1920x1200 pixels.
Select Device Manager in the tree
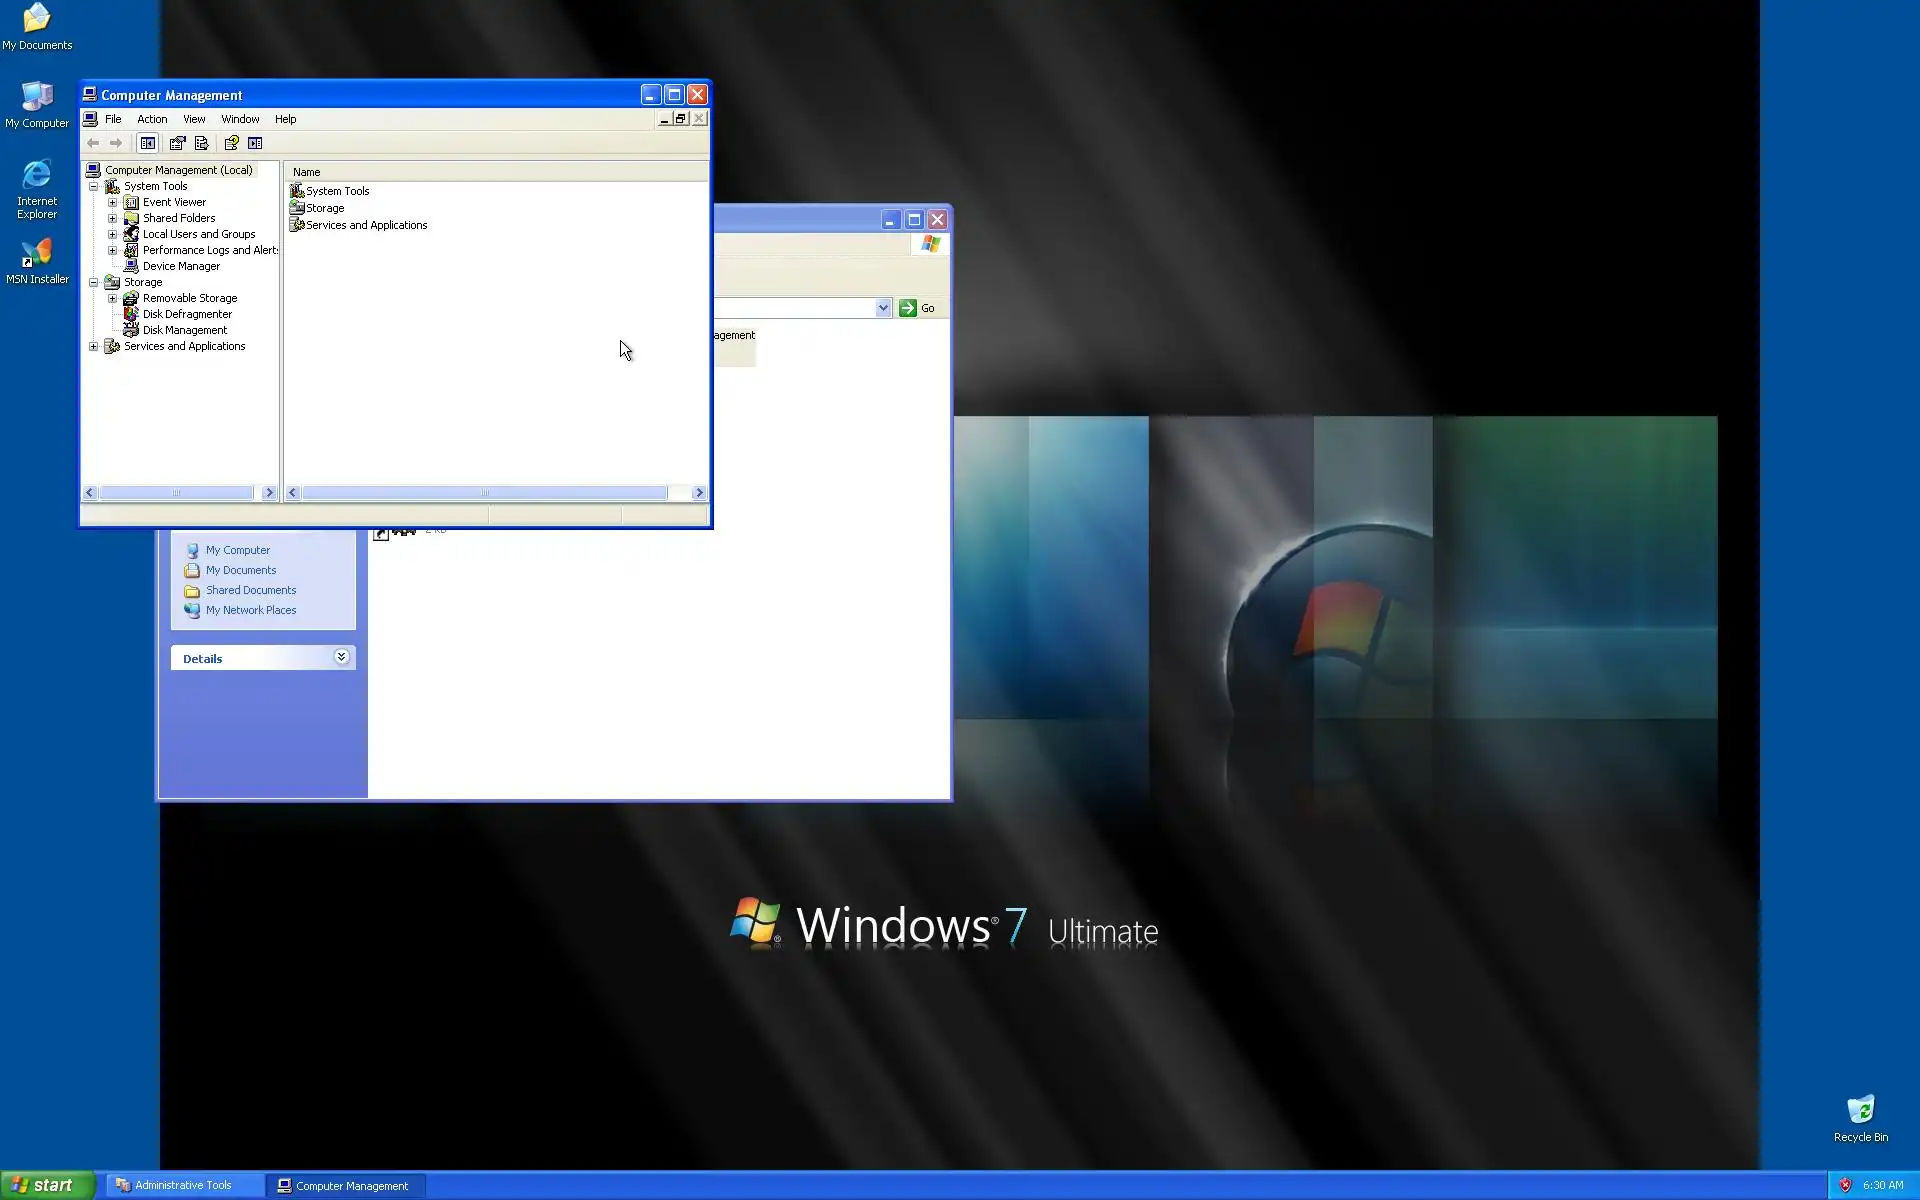(x=180, y=266)
